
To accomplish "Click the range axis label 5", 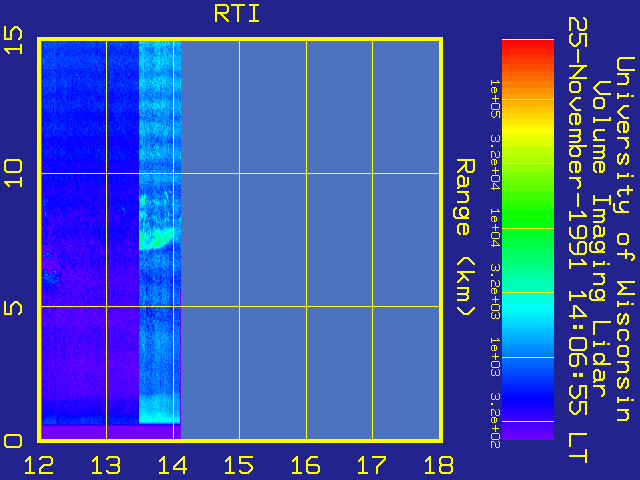I will tap(13, 307).
